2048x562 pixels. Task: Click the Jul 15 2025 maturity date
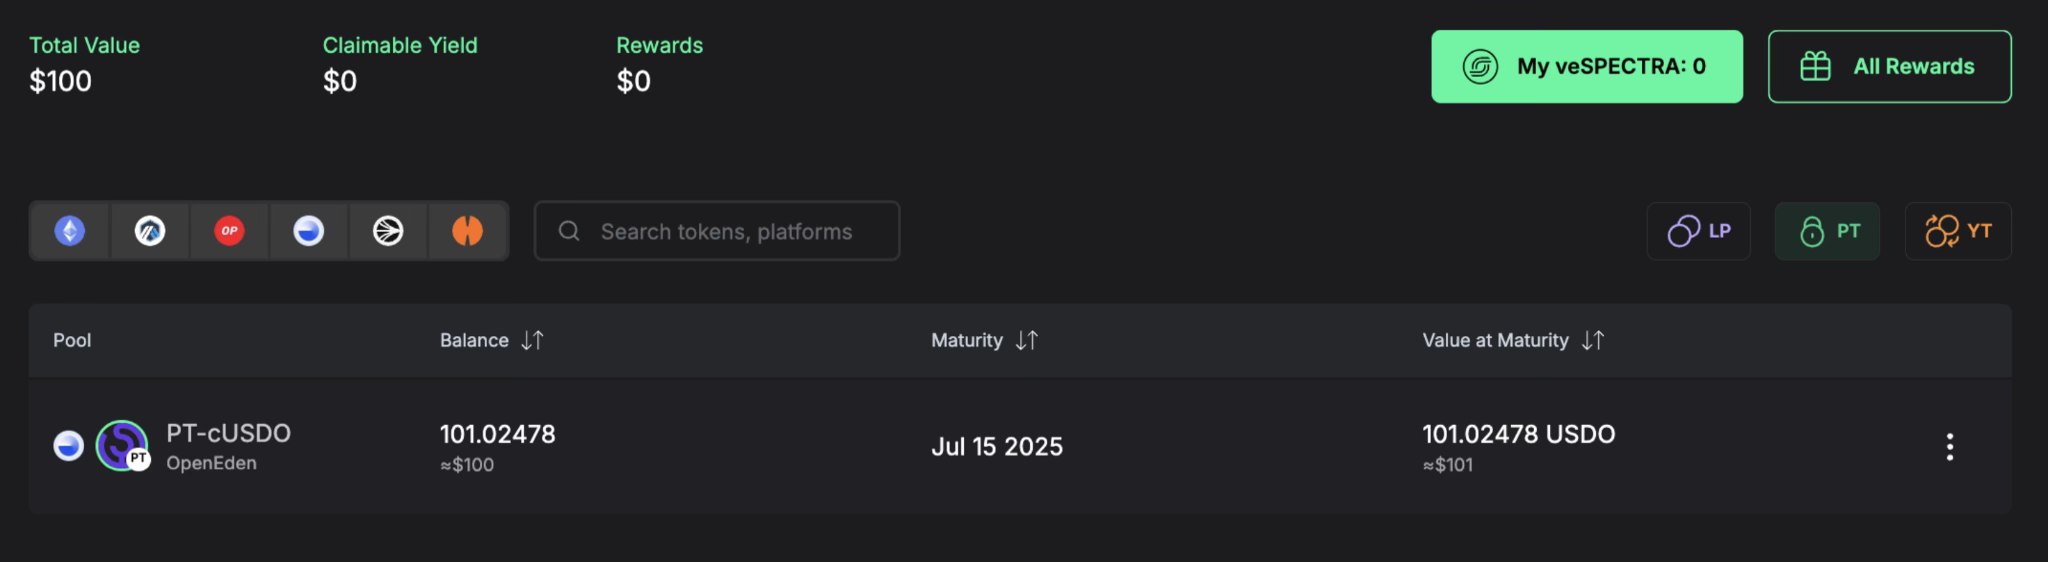point(996,447)
